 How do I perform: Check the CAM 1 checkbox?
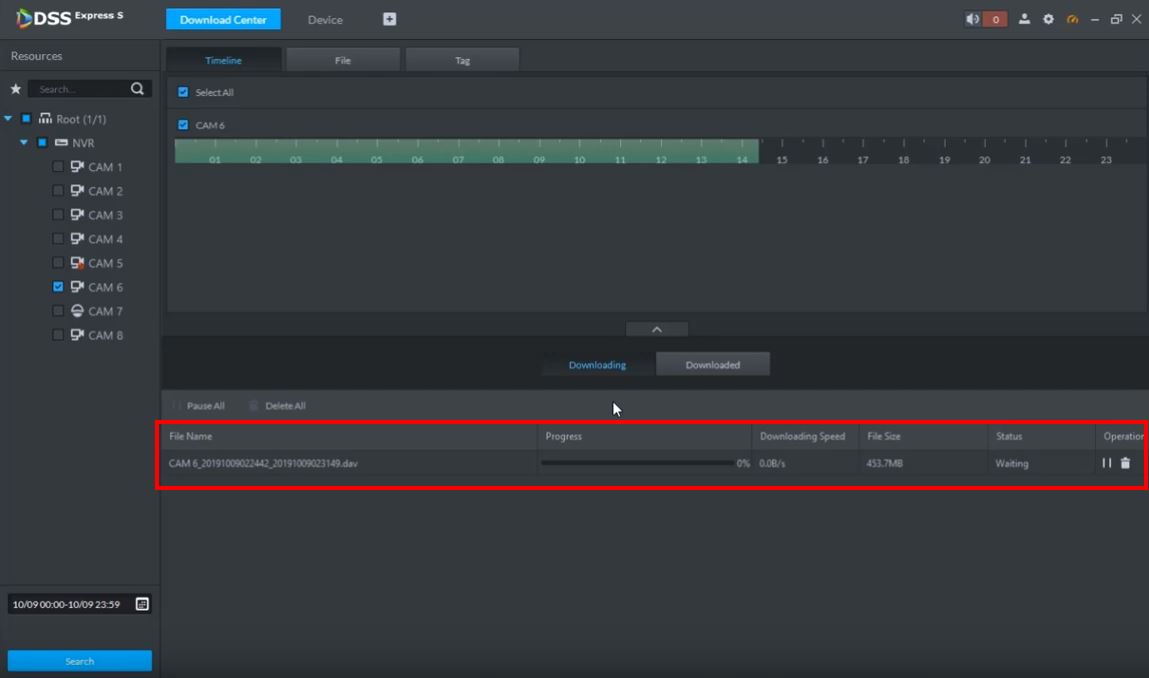58,166
